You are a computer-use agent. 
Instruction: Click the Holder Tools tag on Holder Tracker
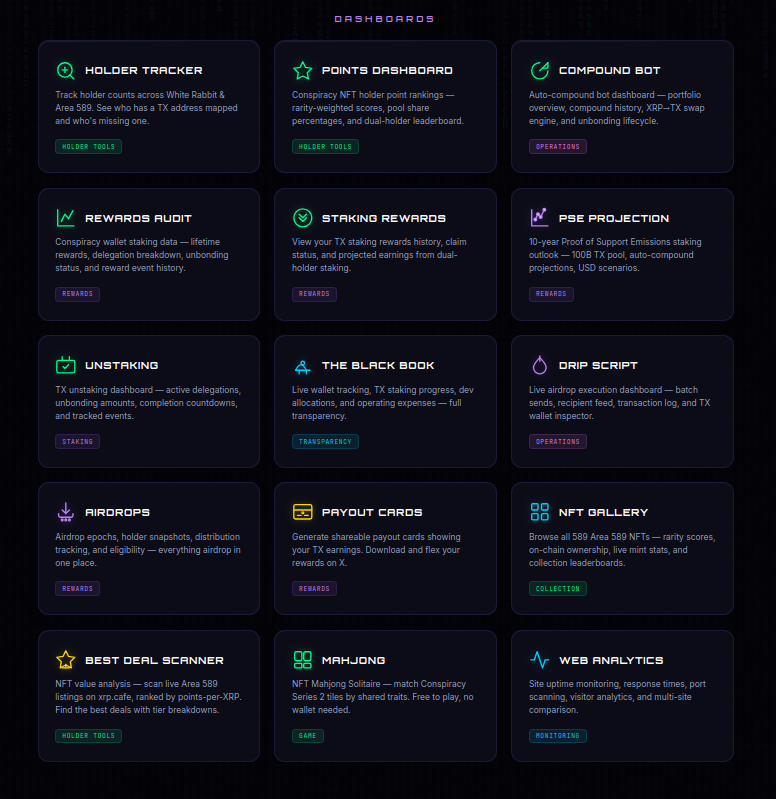click(88, 147)
